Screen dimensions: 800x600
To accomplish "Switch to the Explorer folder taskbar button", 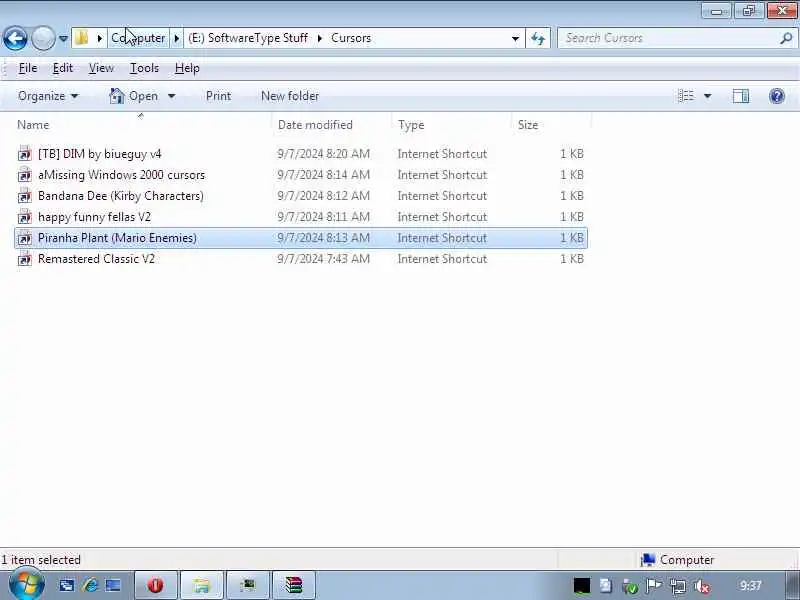I will [202, 585].
